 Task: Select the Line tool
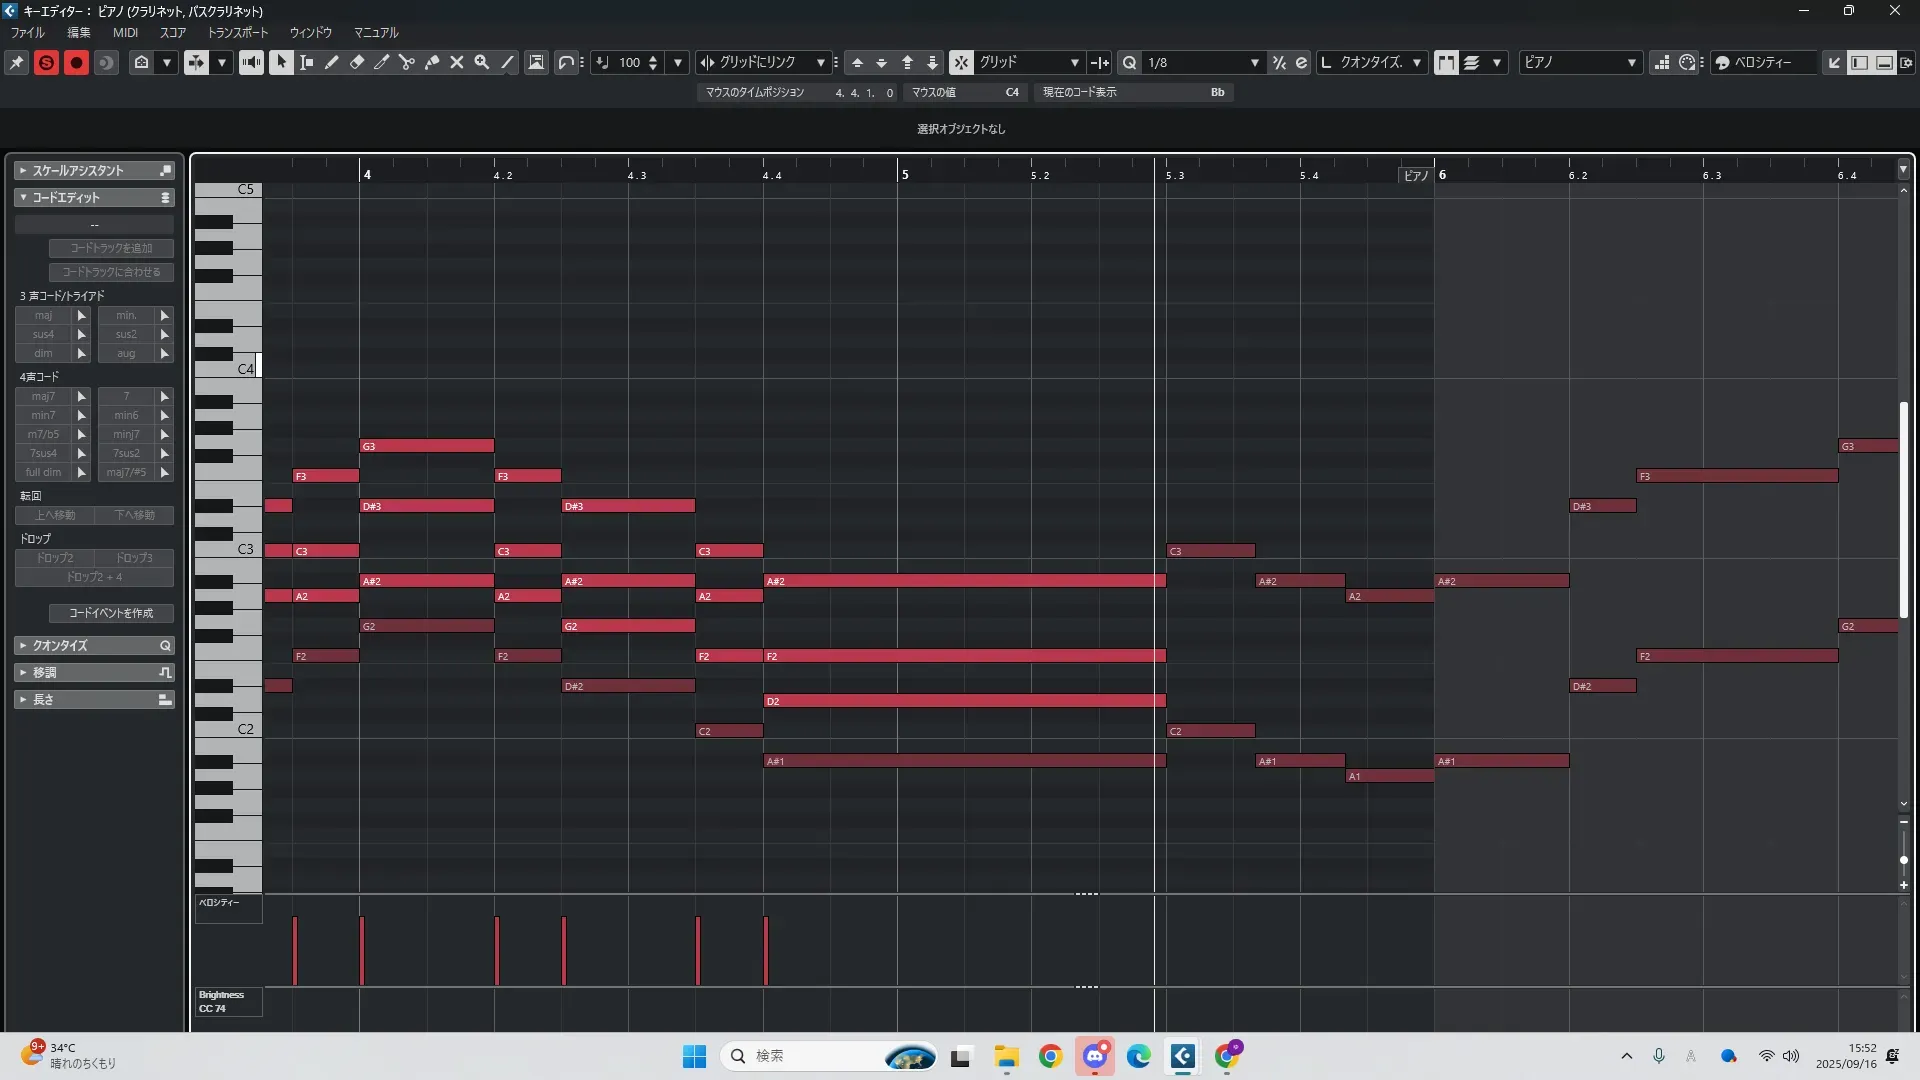coord(508,62)
